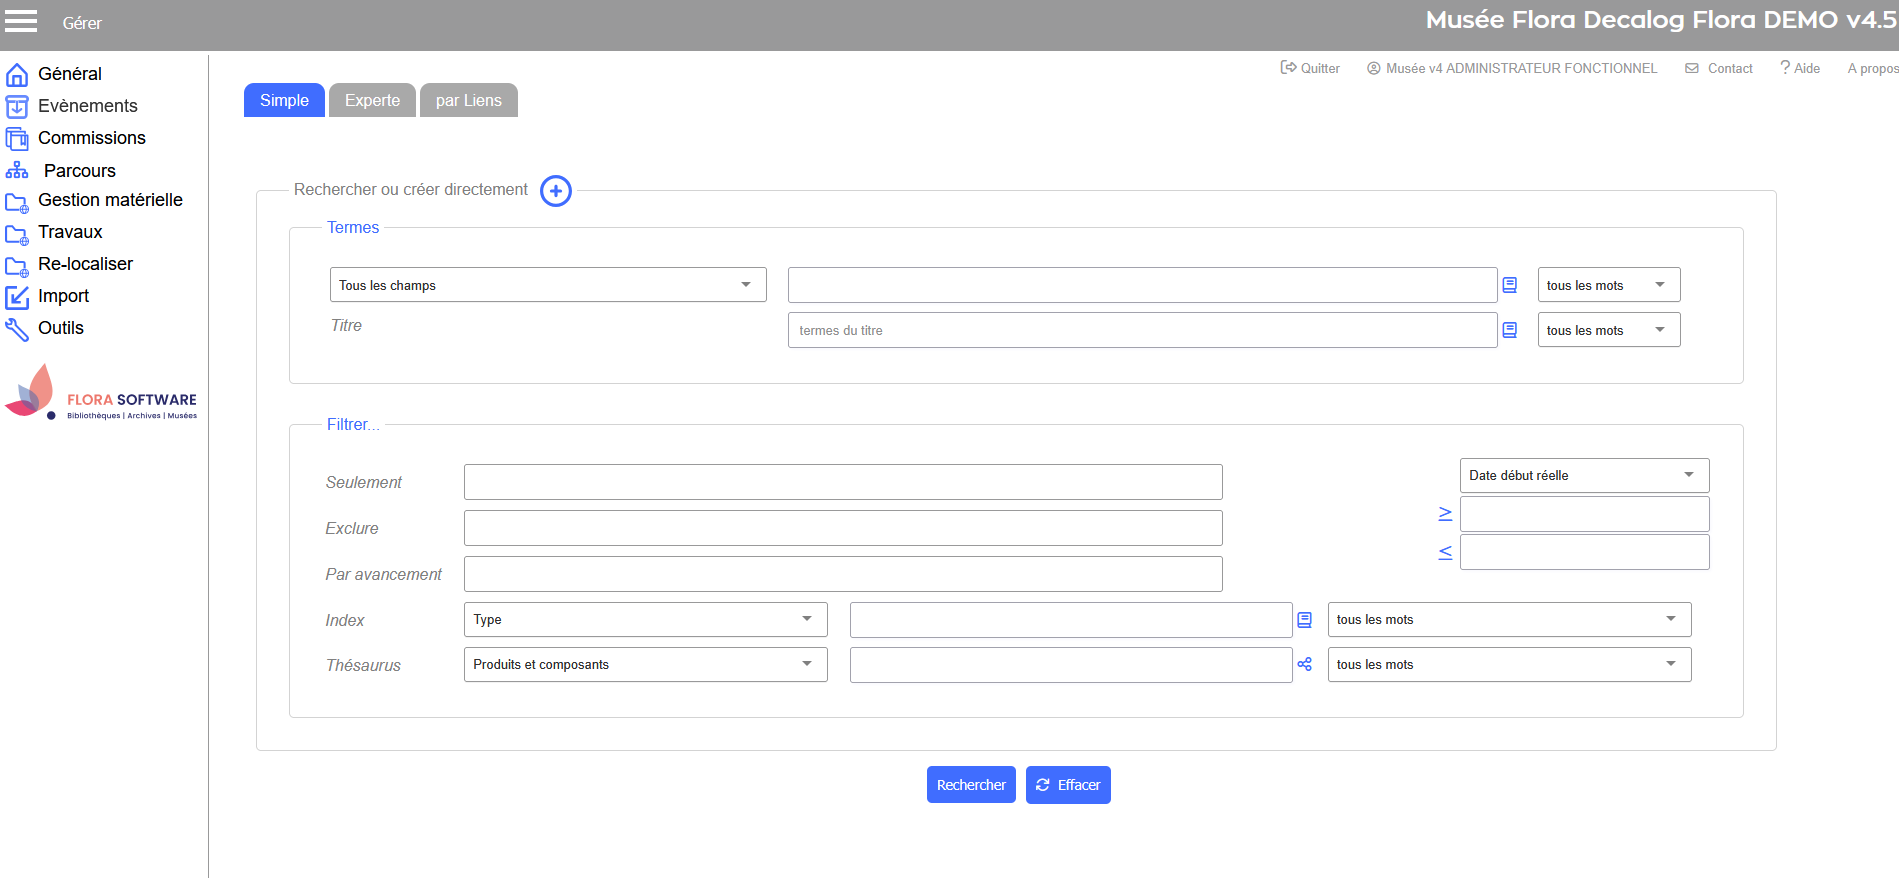This screenshot has width=1899, height=878.
Task: Click the less-than-or-equal date icon
Action: click(x=1445, y=552)
